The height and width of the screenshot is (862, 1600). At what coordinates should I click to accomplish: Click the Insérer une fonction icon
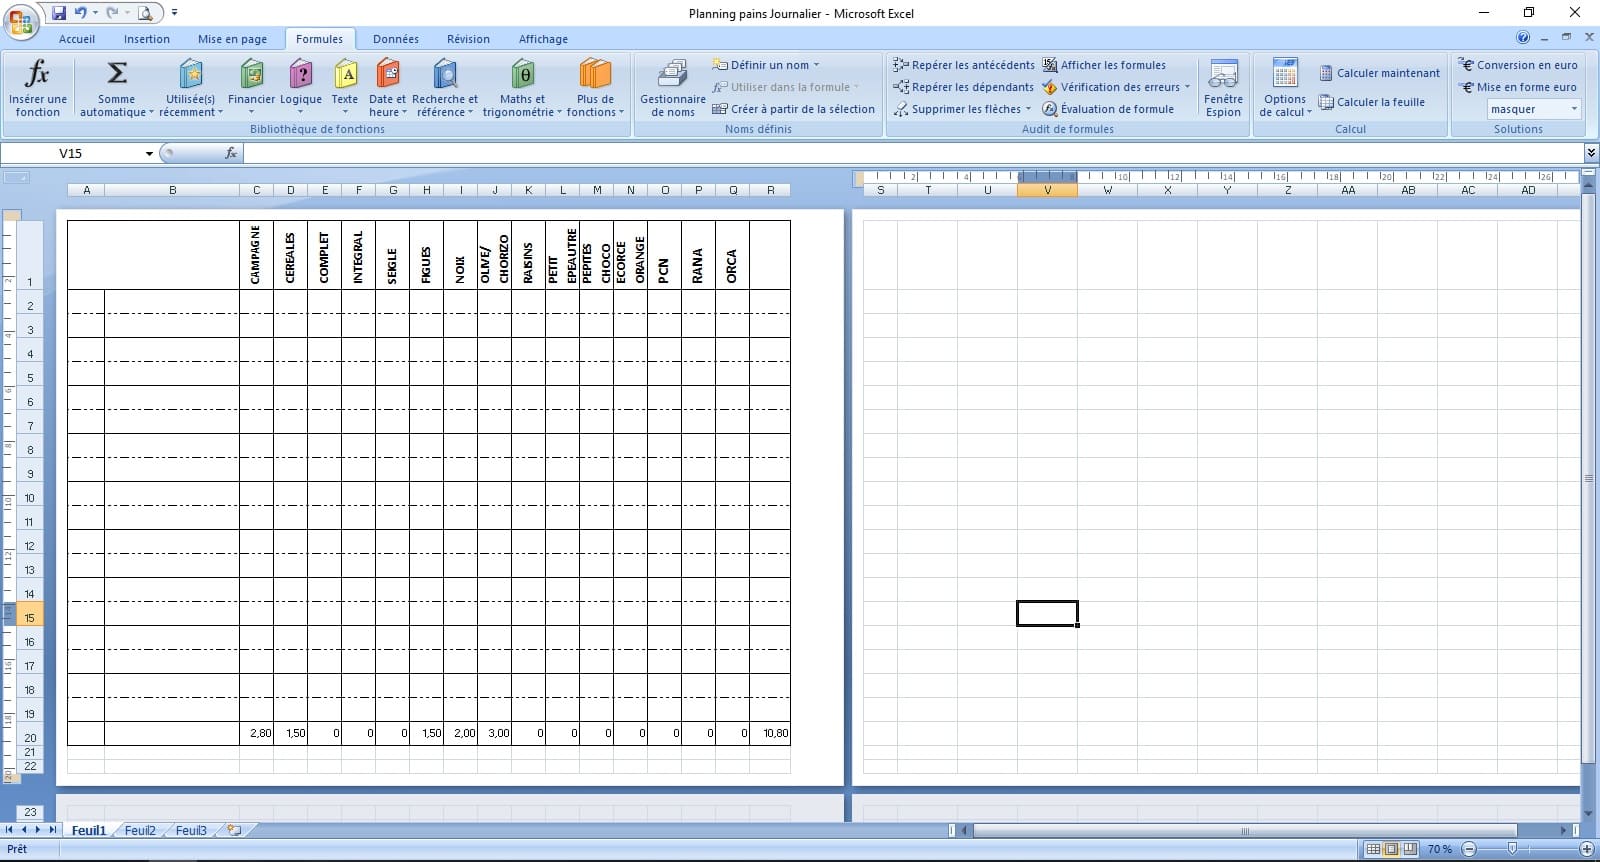coord(37,74)
